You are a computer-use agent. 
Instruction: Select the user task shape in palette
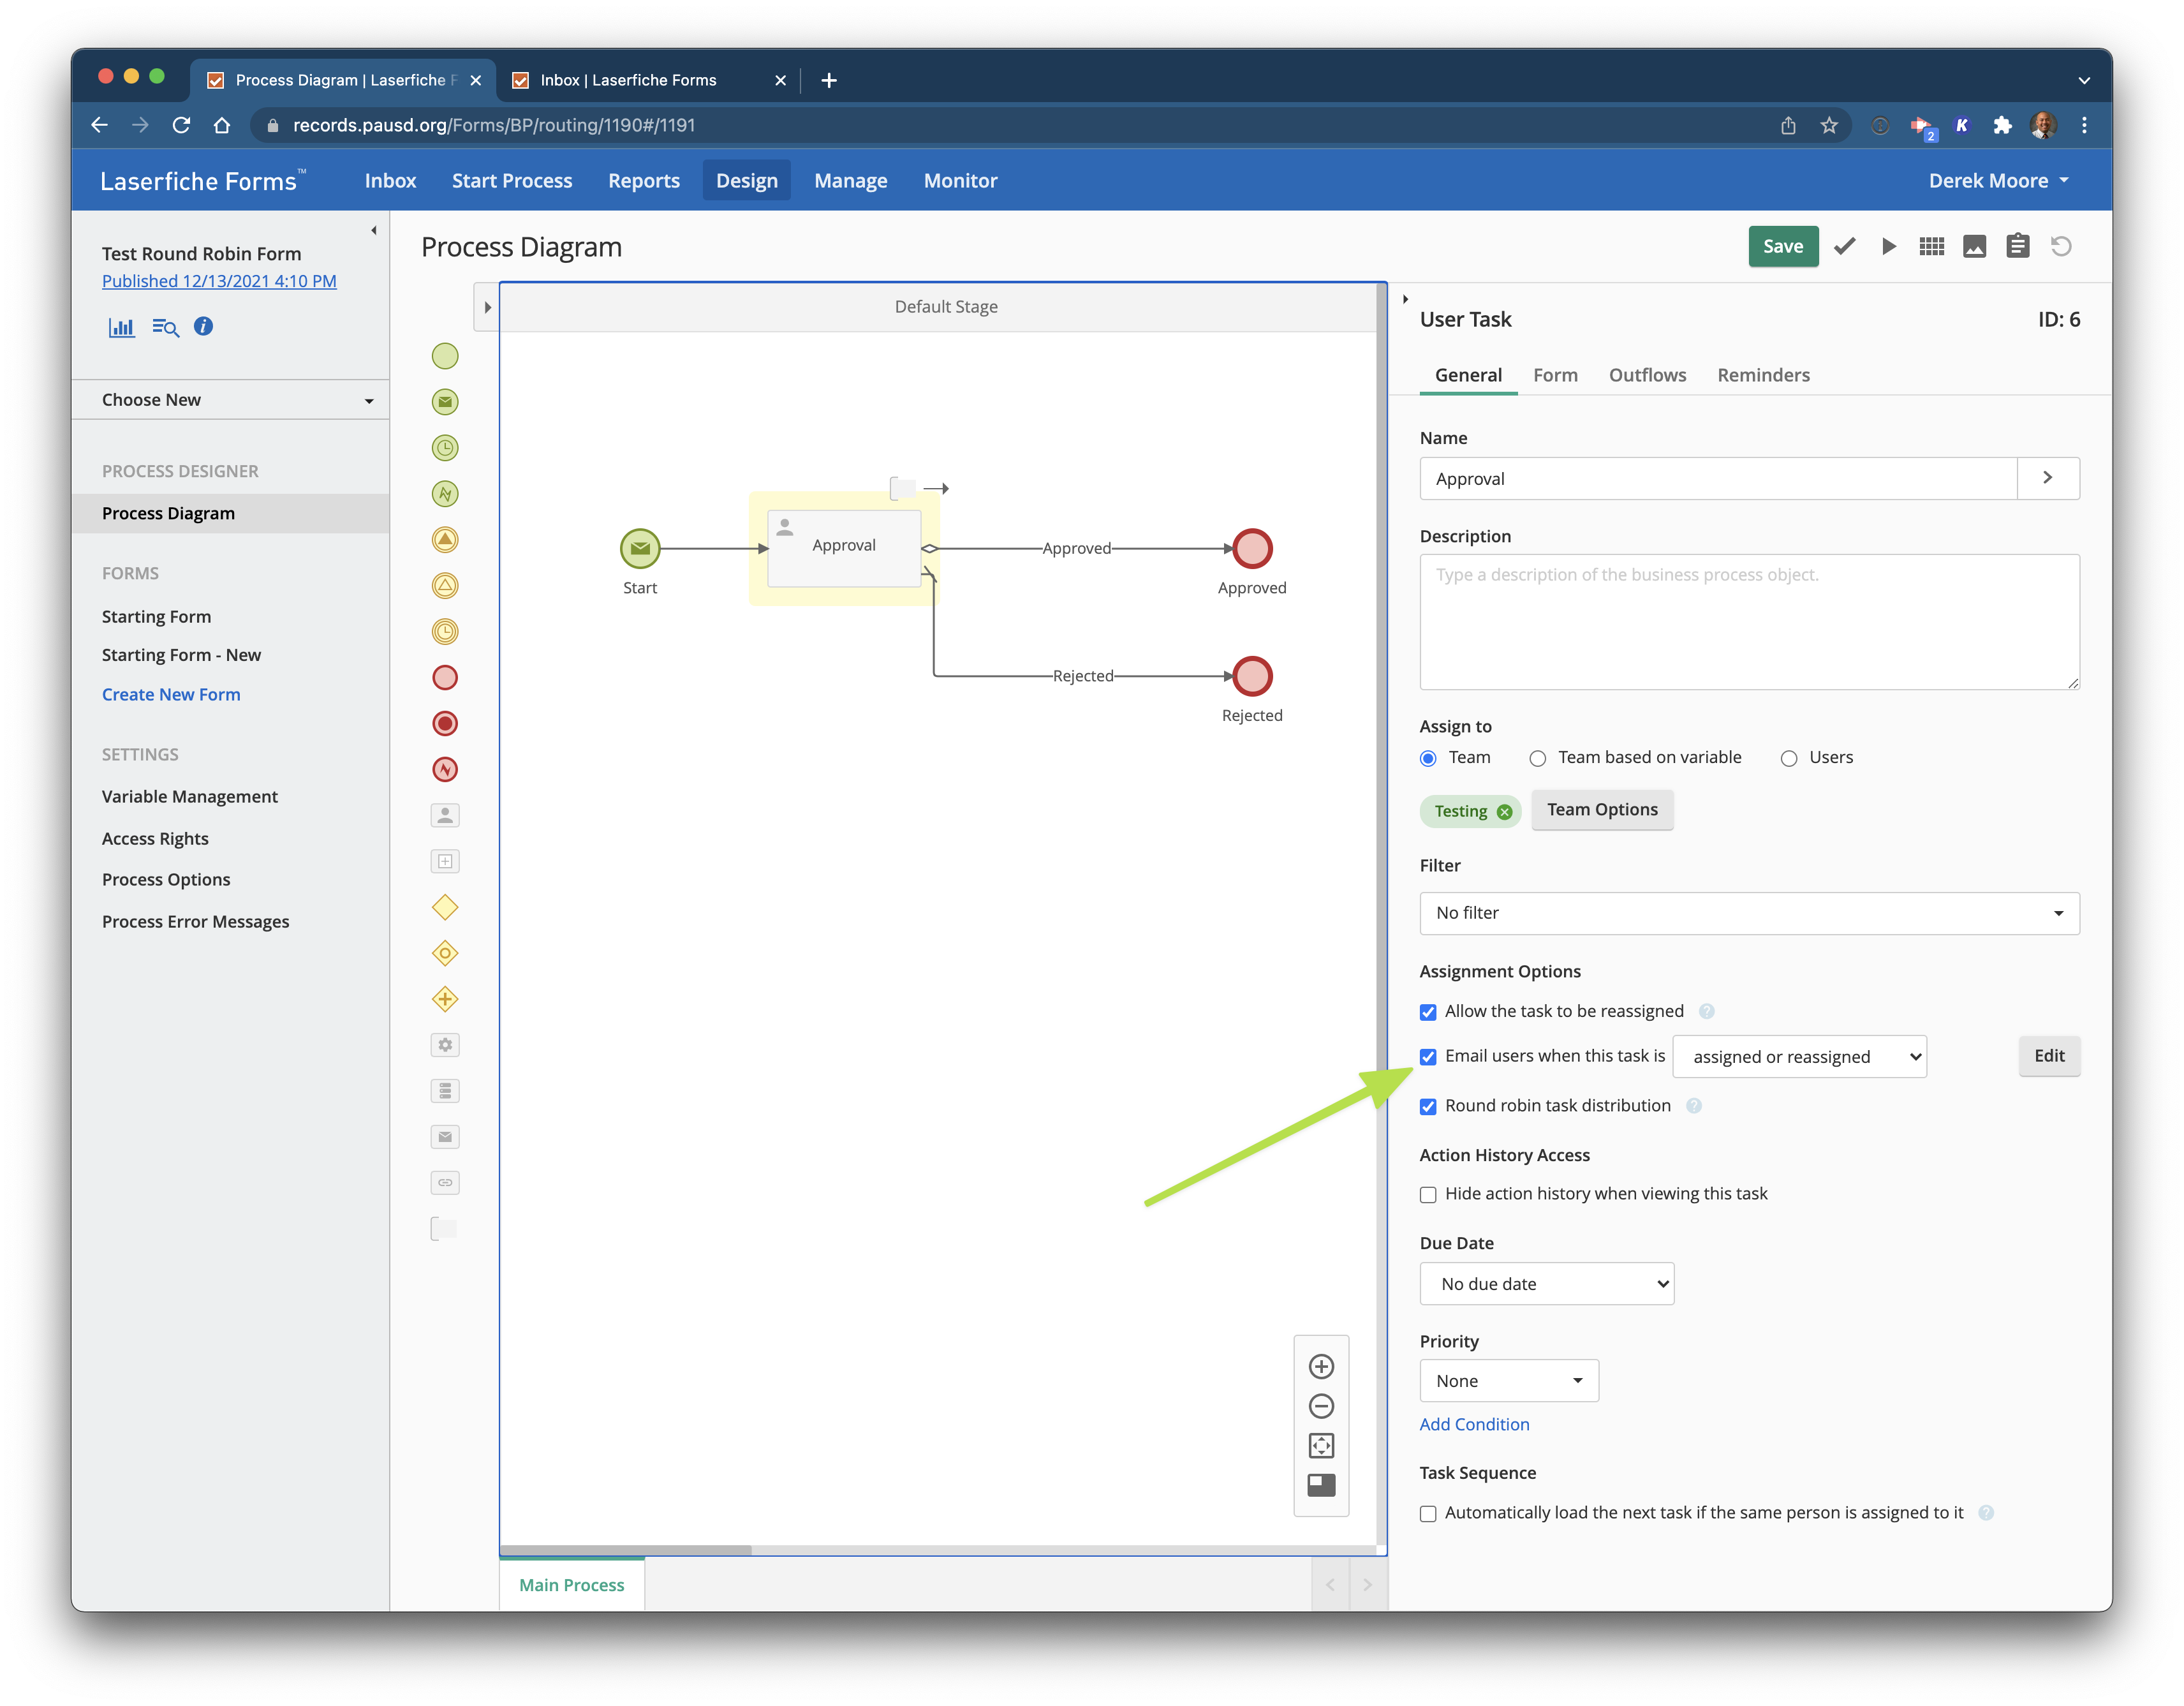click(x=445, y=815)
